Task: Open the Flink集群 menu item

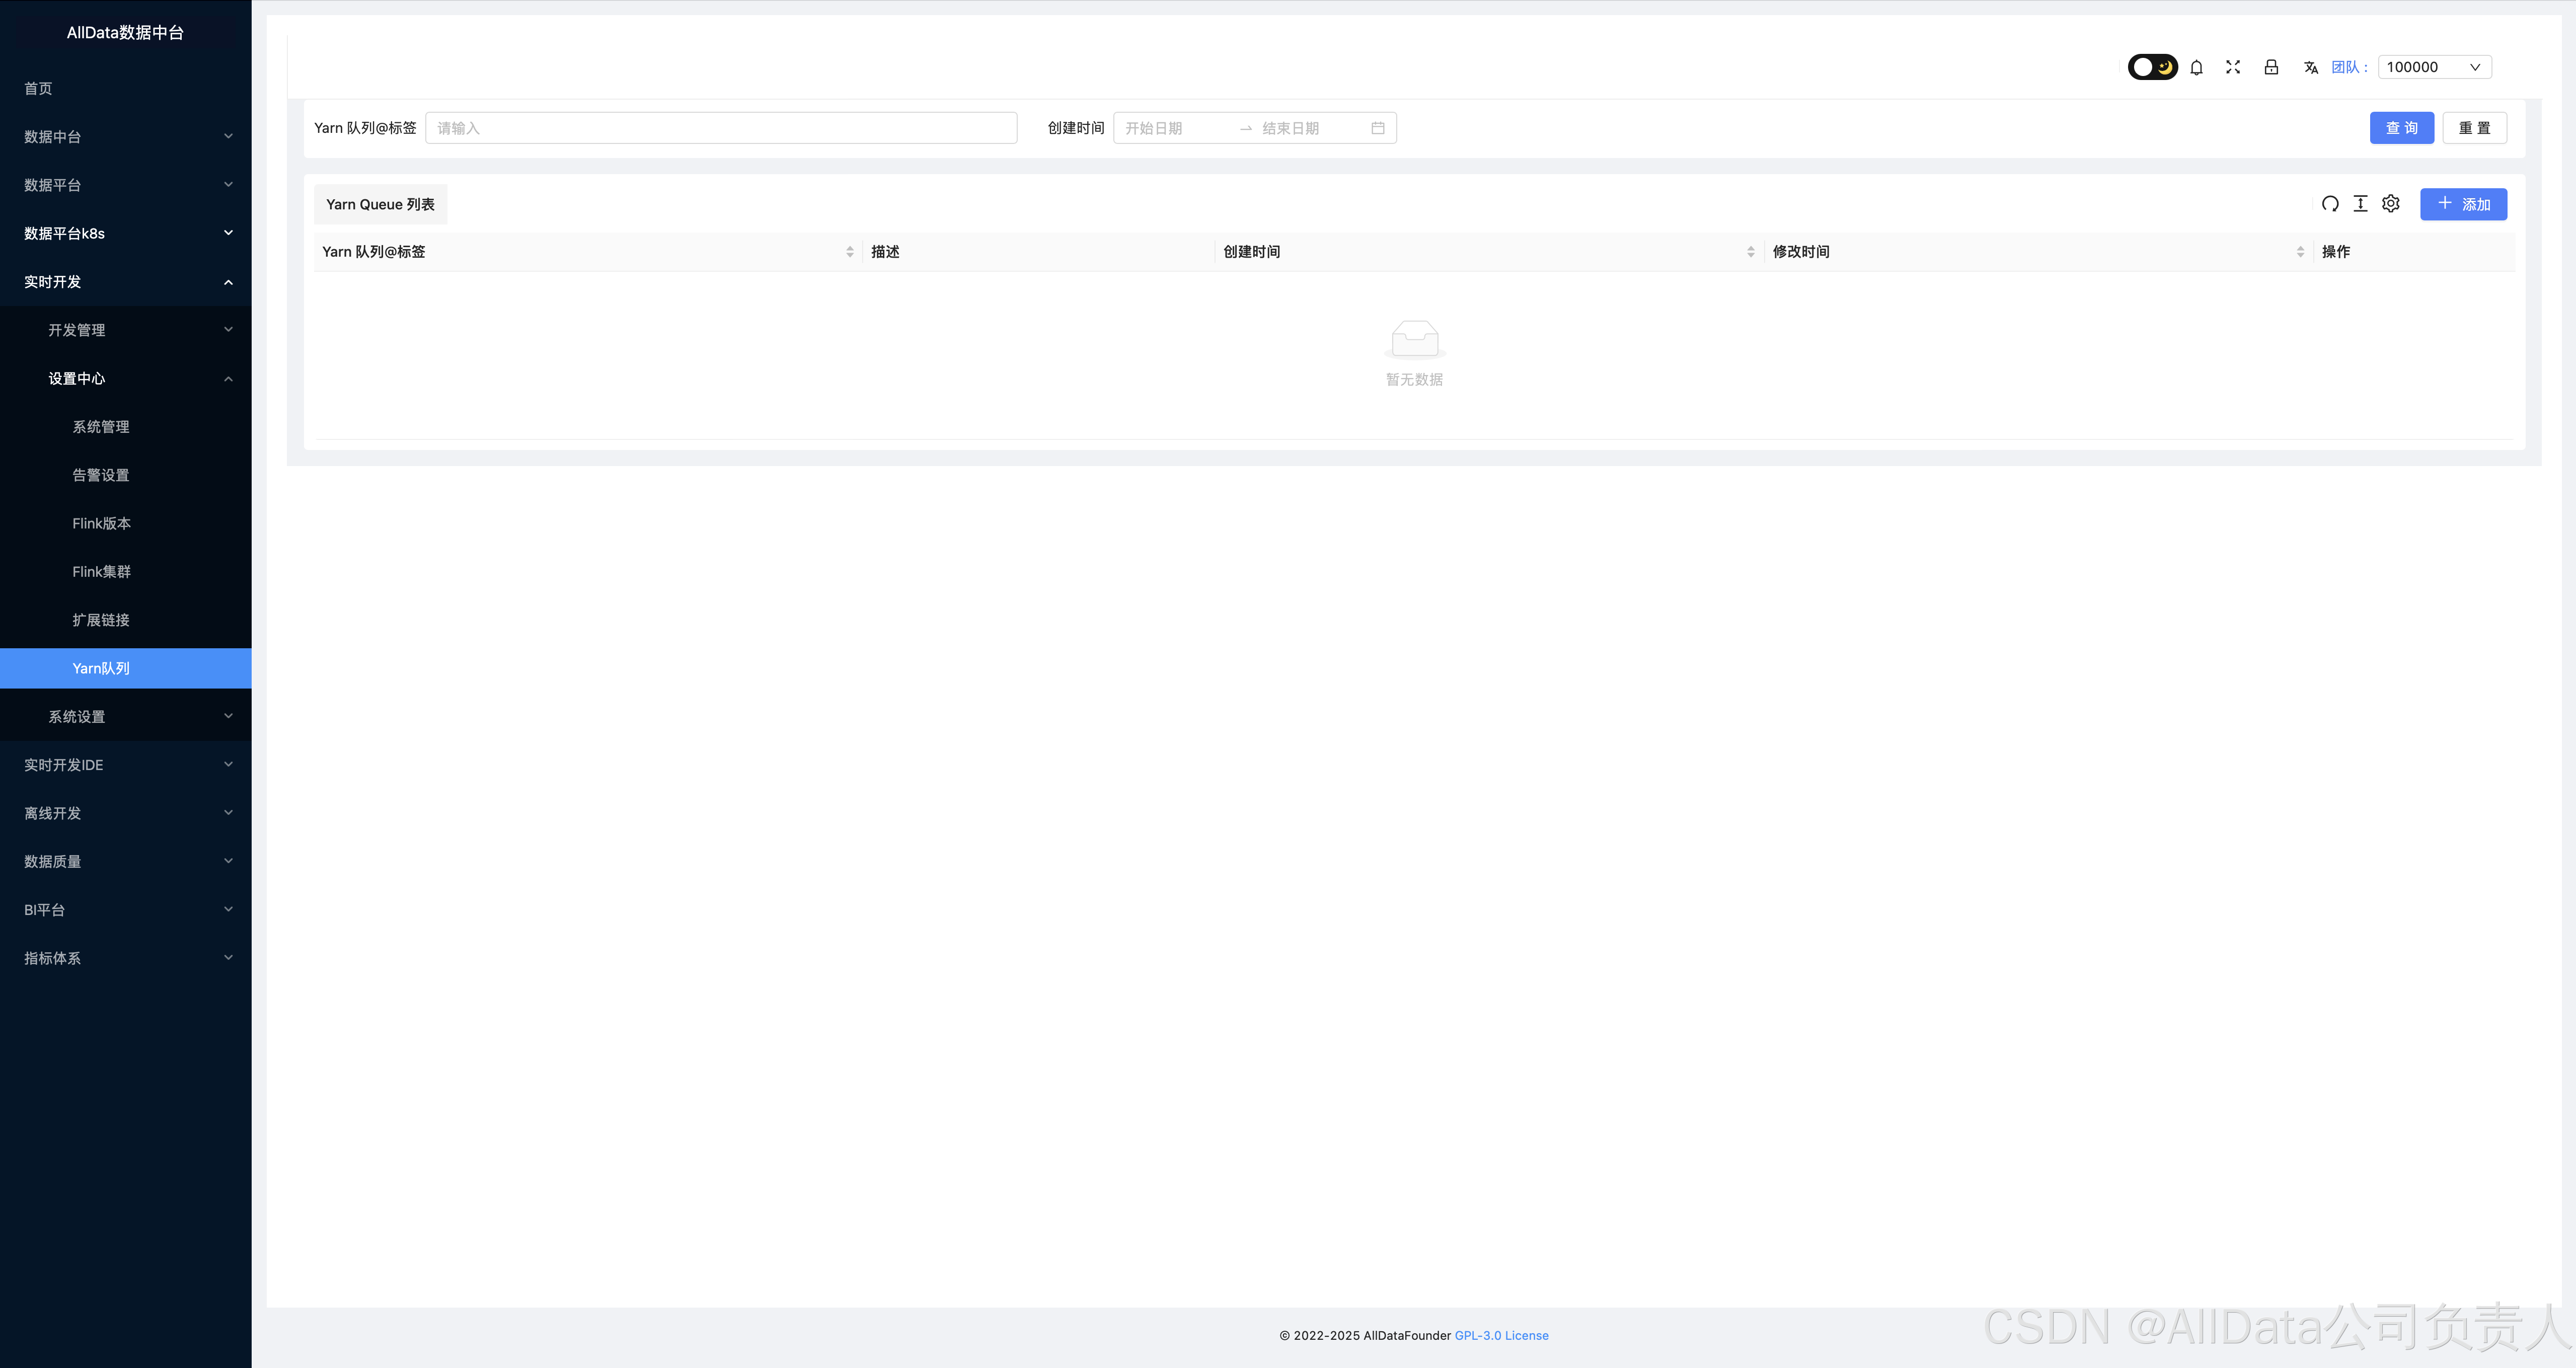Action: 102,572
